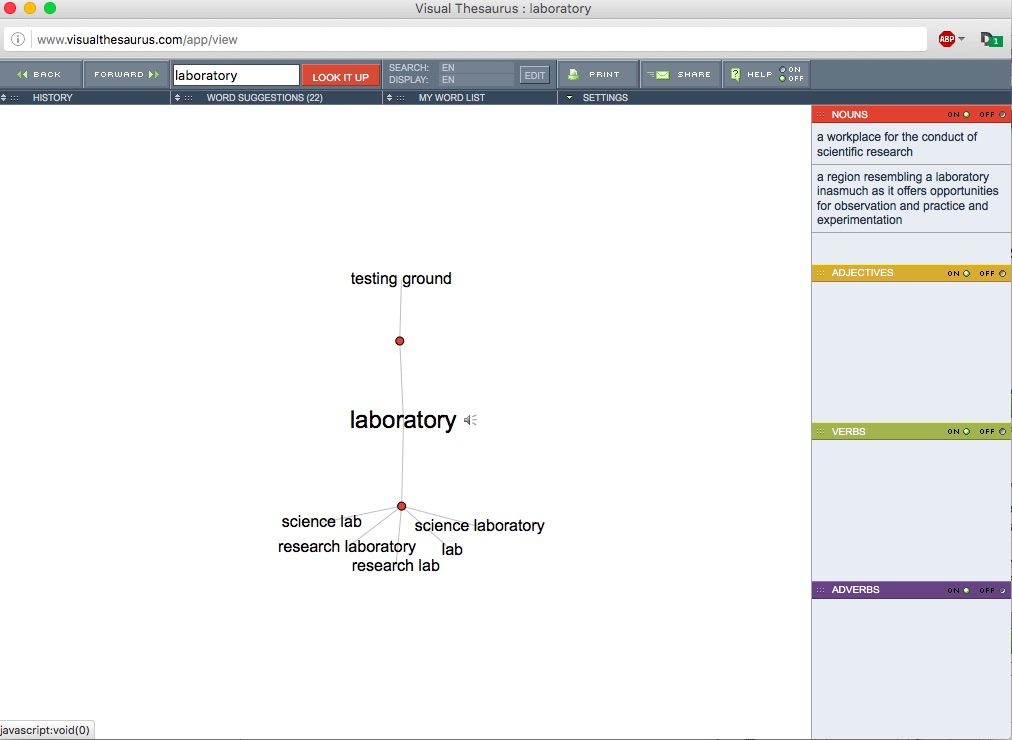
Task: Click the red meaning node above laboratory
Action: point(400,341)
